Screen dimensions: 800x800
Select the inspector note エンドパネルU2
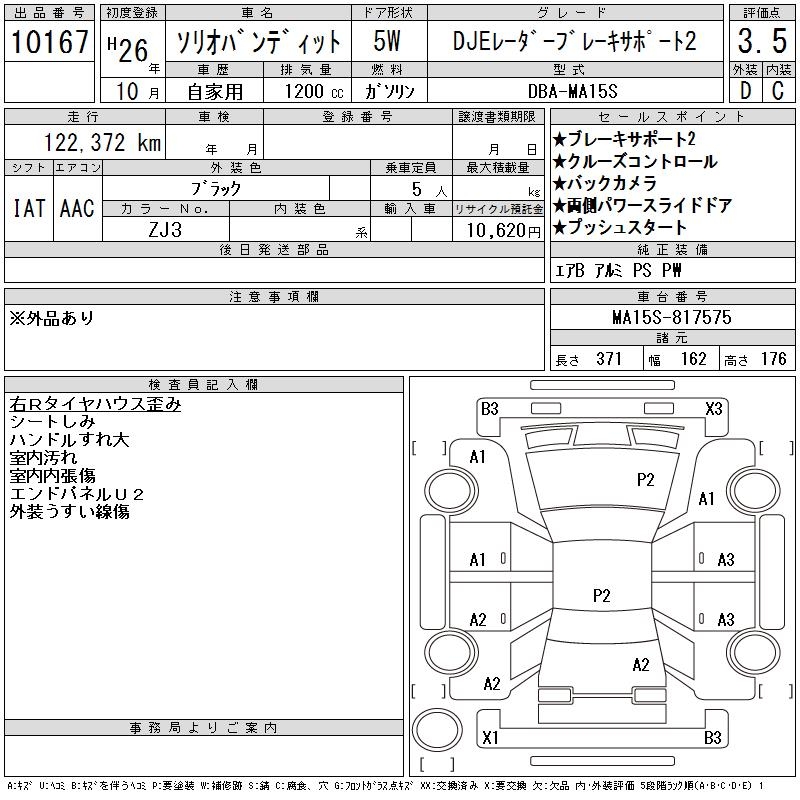coord(77,494)
